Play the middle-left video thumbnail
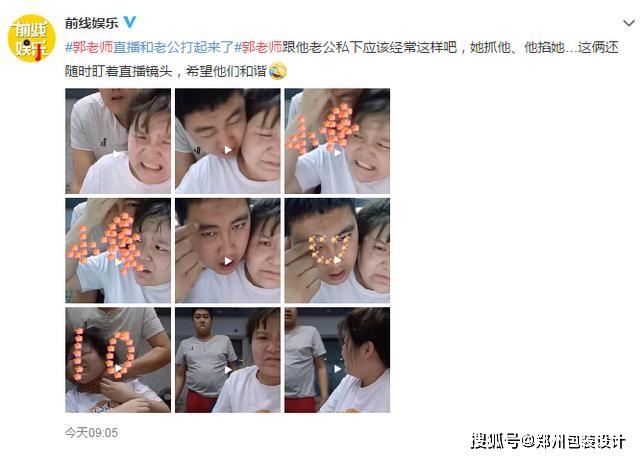This screenshot has height=458, width=640. click(x=118, y=251)
